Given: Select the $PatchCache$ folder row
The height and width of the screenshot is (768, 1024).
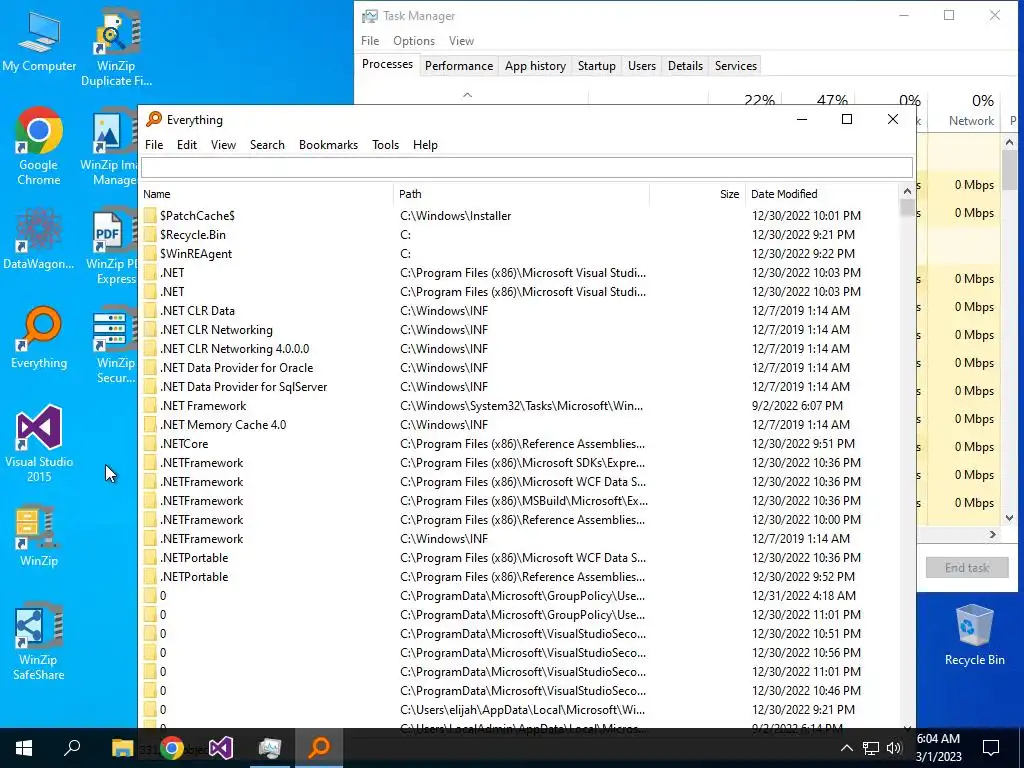Looking at the screenshot, I should 519,216.
